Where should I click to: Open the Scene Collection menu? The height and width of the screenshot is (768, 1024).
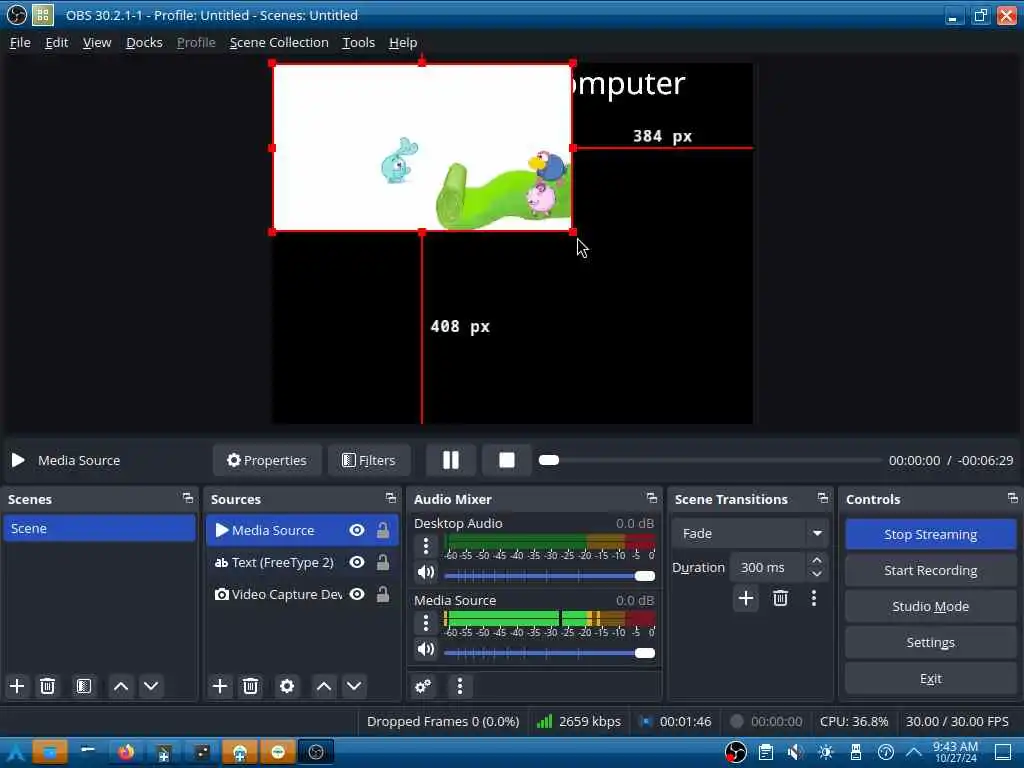pyautogui.click(x=279, y=42)
